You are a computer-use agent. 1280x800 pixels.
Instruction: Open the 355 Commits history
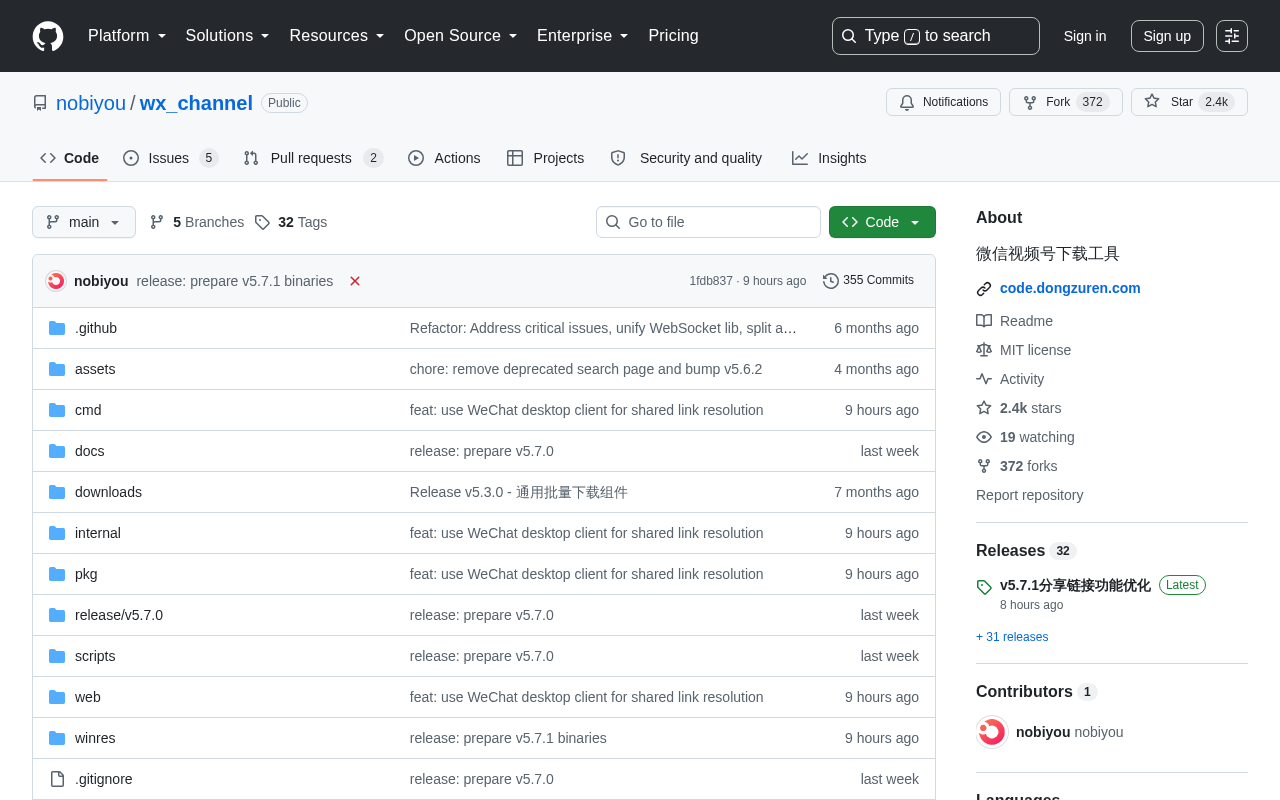pyautogui.click(x=868, y=281)
